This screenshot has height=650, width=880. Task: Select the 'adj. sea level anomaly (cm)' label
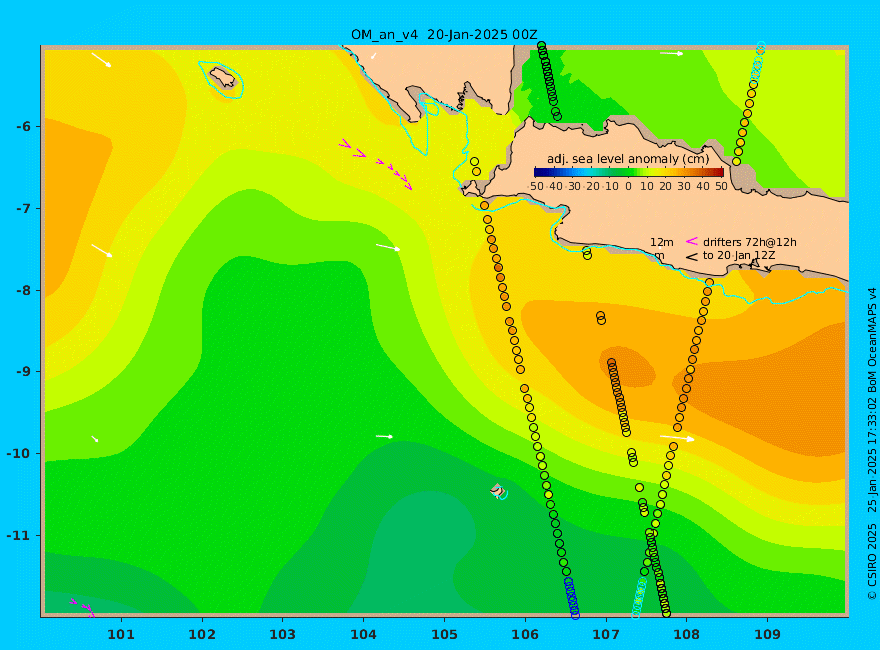628,159
